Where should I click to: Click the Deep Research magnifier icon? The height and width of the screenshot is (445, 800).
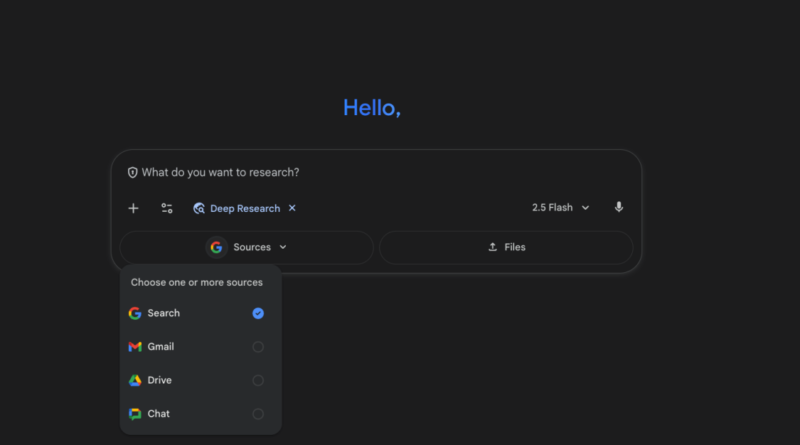[x=199, y=208]
